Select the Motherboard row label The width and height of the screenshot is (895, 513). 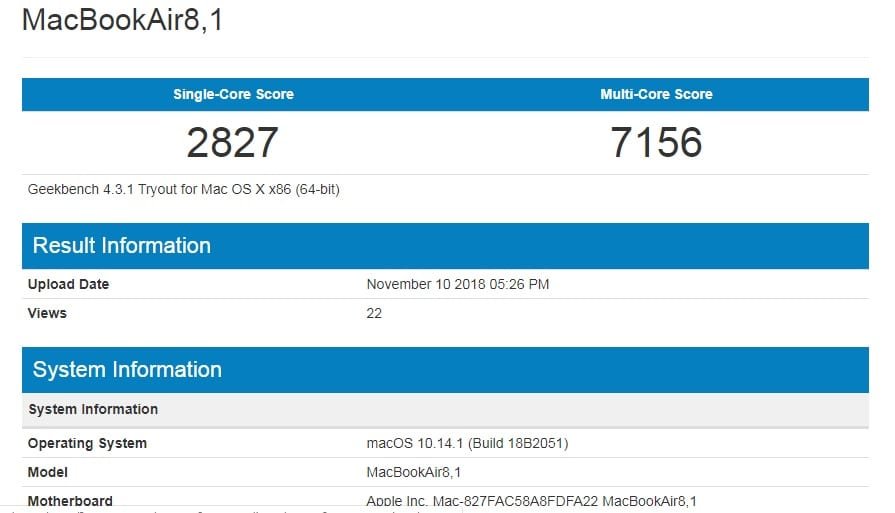(x=70, y=501)
